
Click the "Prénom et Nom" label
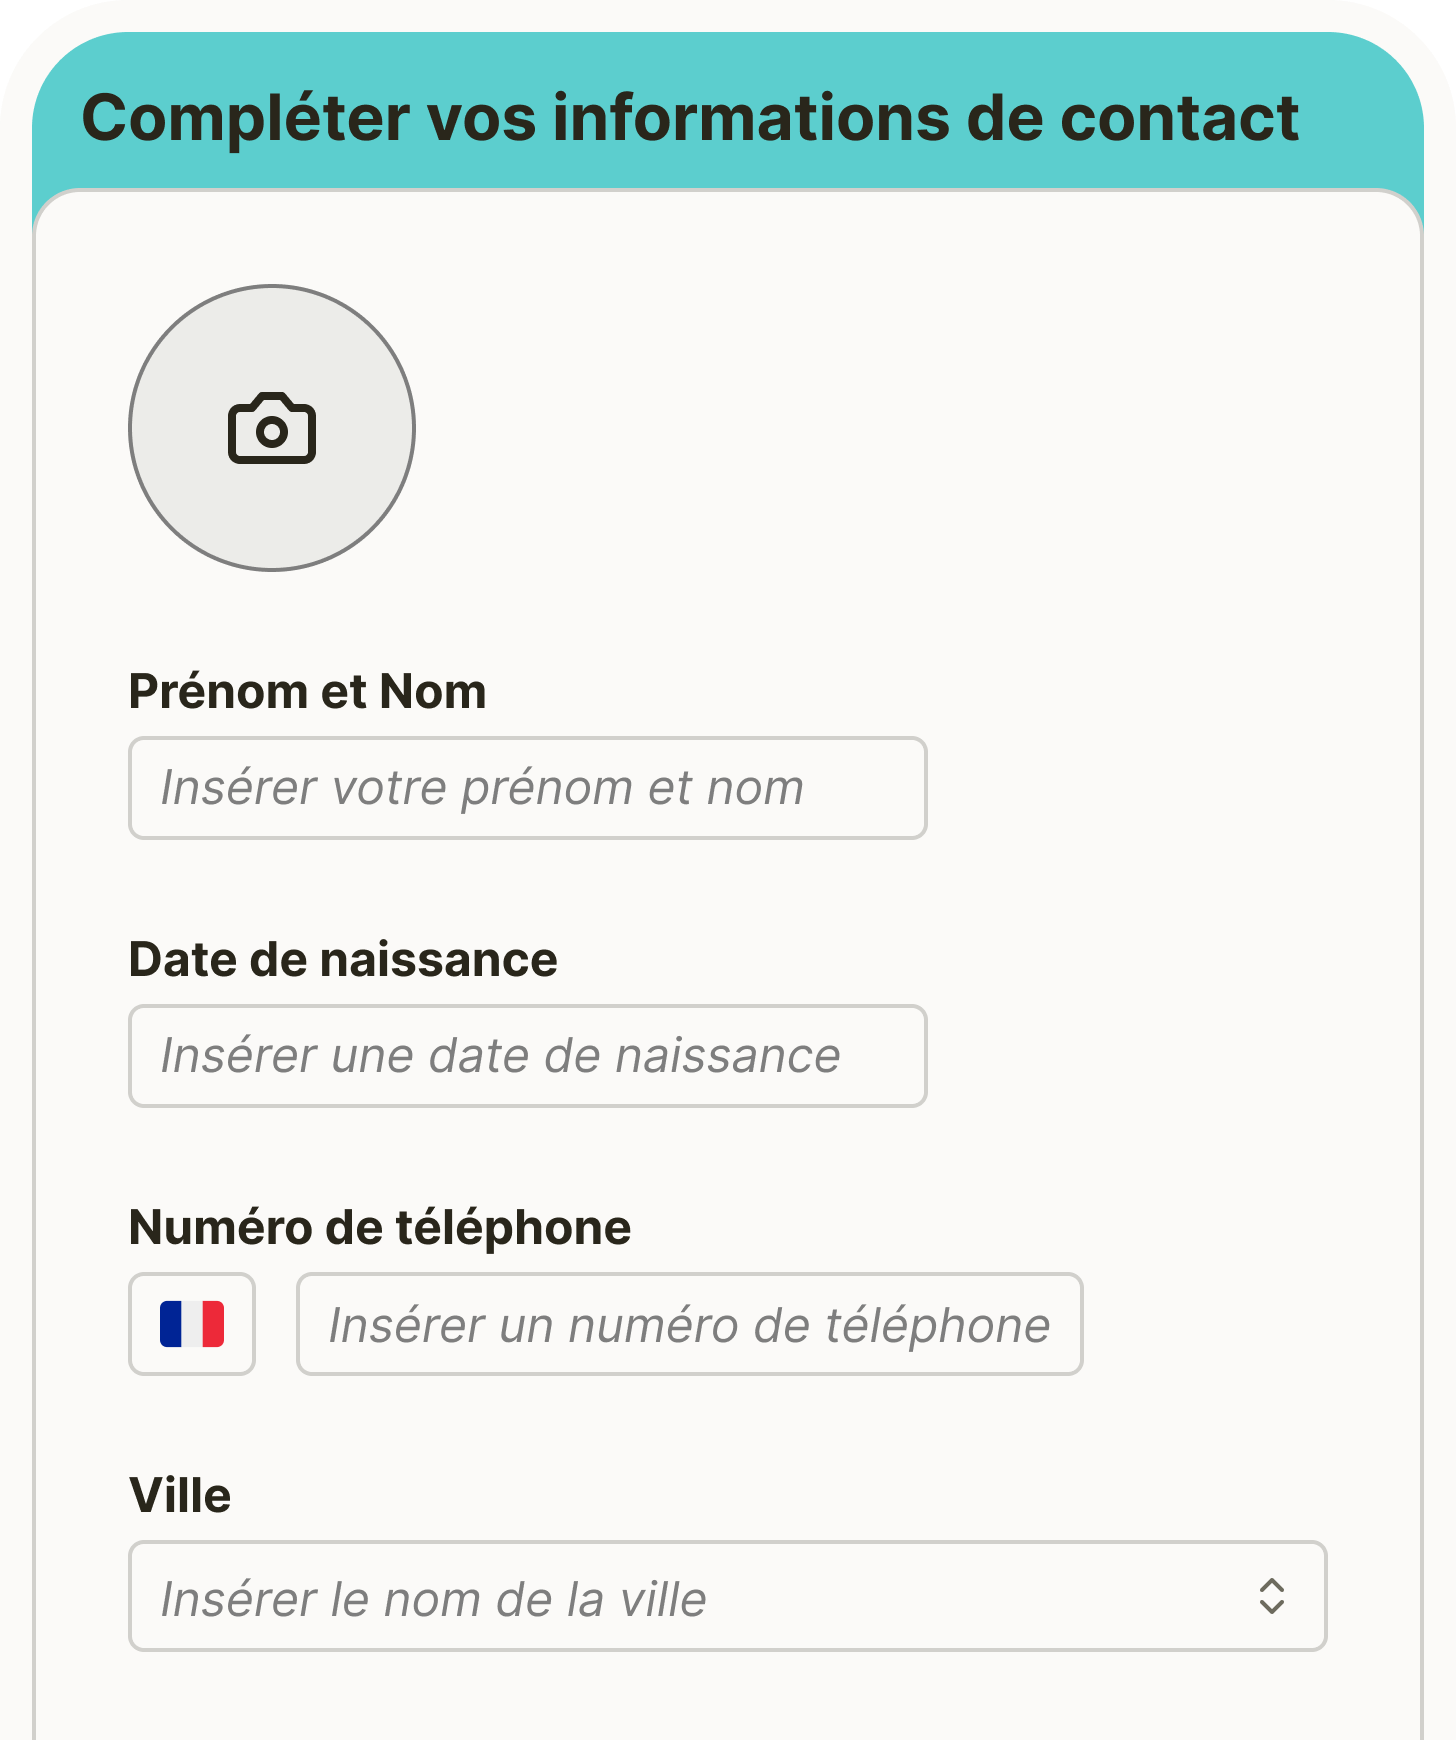click(x=307, y=692)
